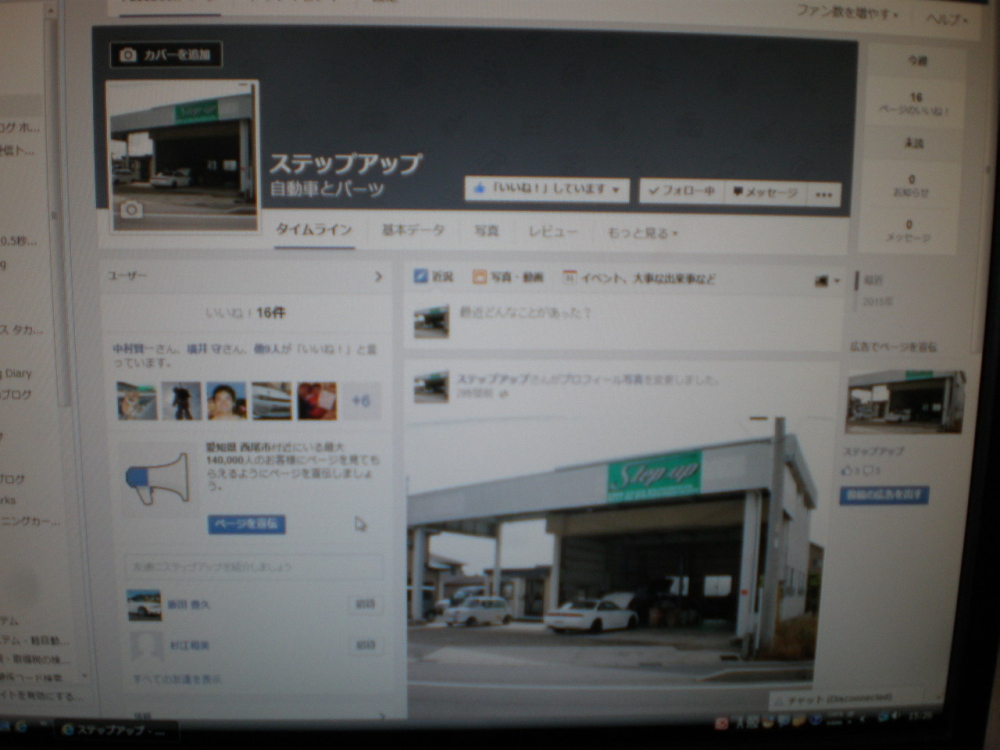This screenshot has height=750, width=1000.
Task: Click the blue boost post button in right sidebar
Action: click(x=884, y=496)
